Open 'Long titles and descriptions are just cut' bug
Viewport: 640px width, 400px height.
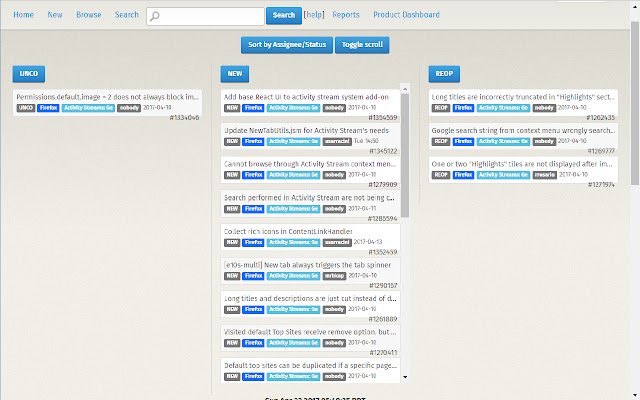pyautogui.click(x=310, y=298)
